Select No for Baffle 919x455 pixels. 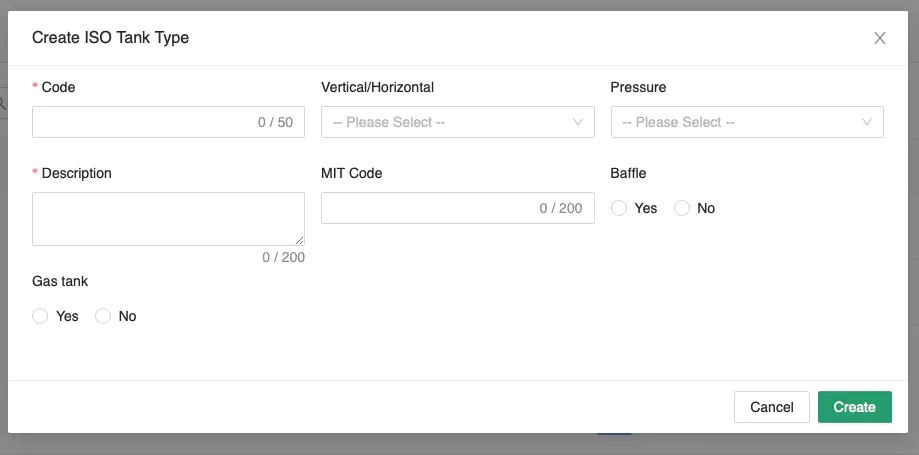[x=682, y=208]
